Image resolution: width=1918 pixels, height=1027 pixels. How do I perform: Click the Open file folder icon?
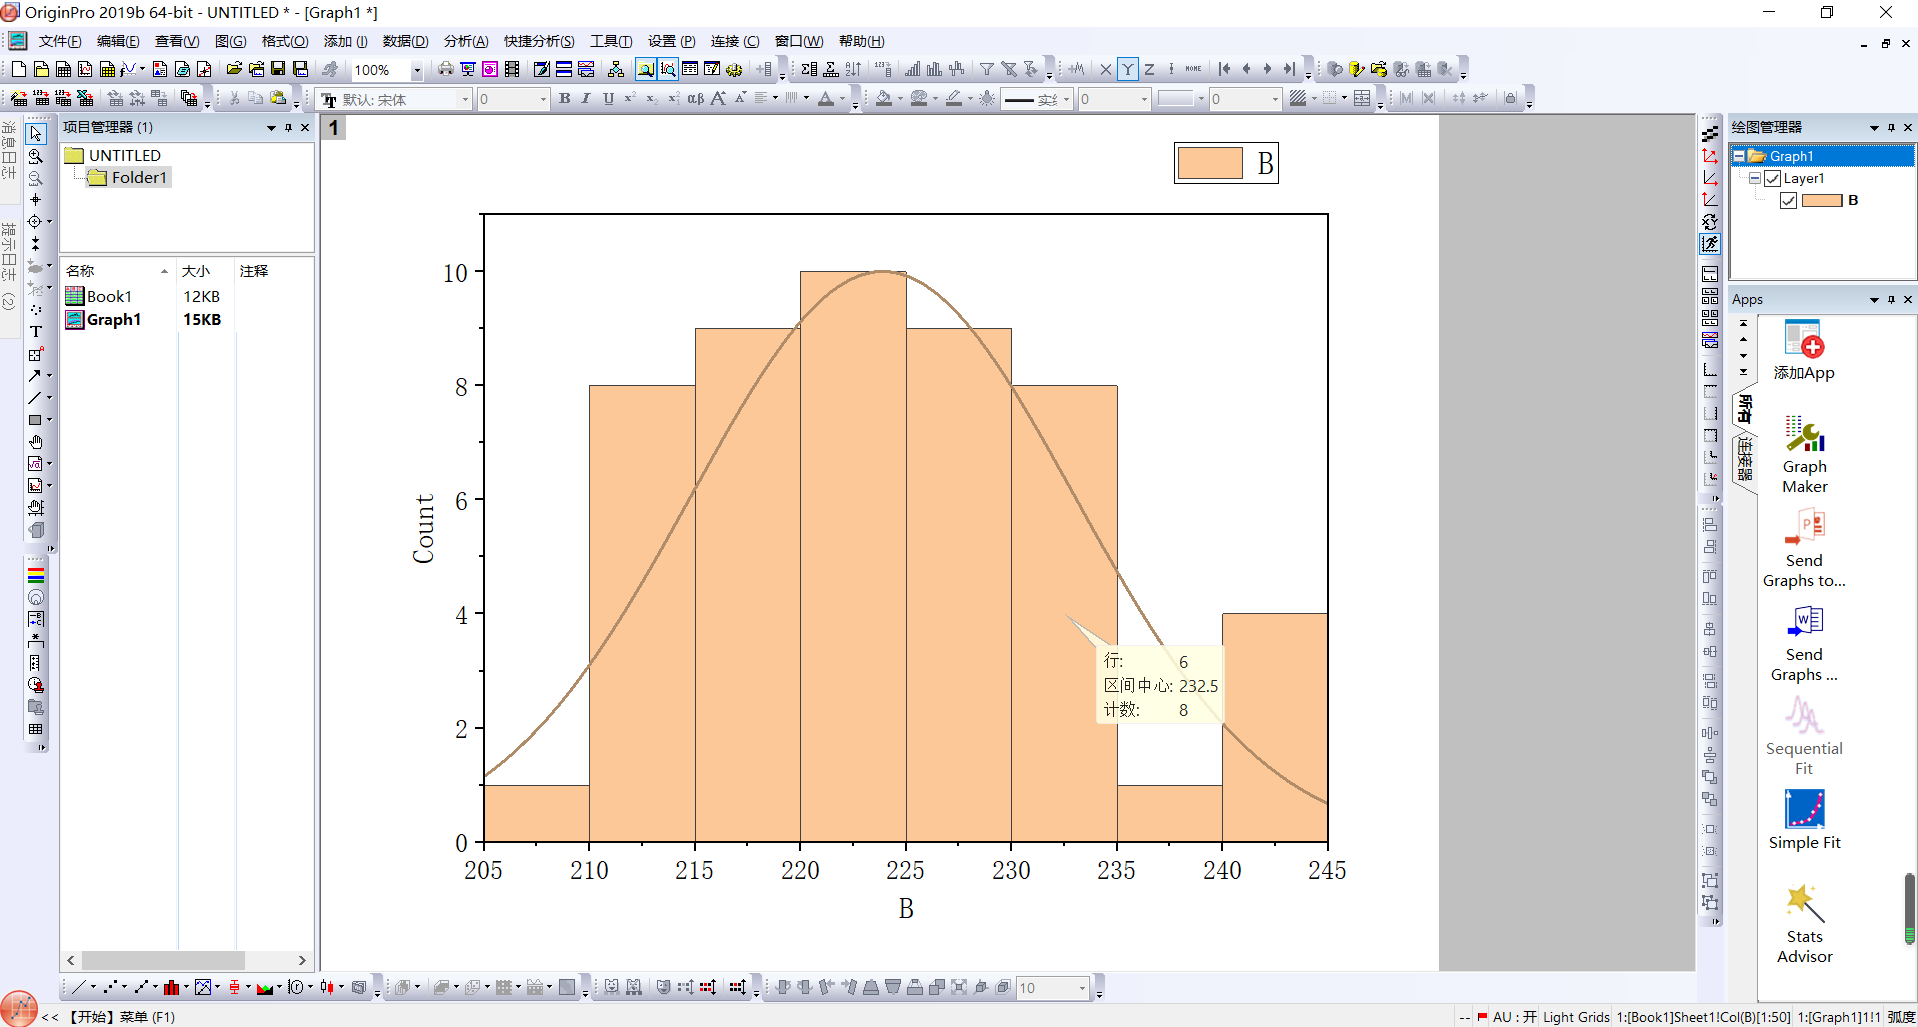234,69
